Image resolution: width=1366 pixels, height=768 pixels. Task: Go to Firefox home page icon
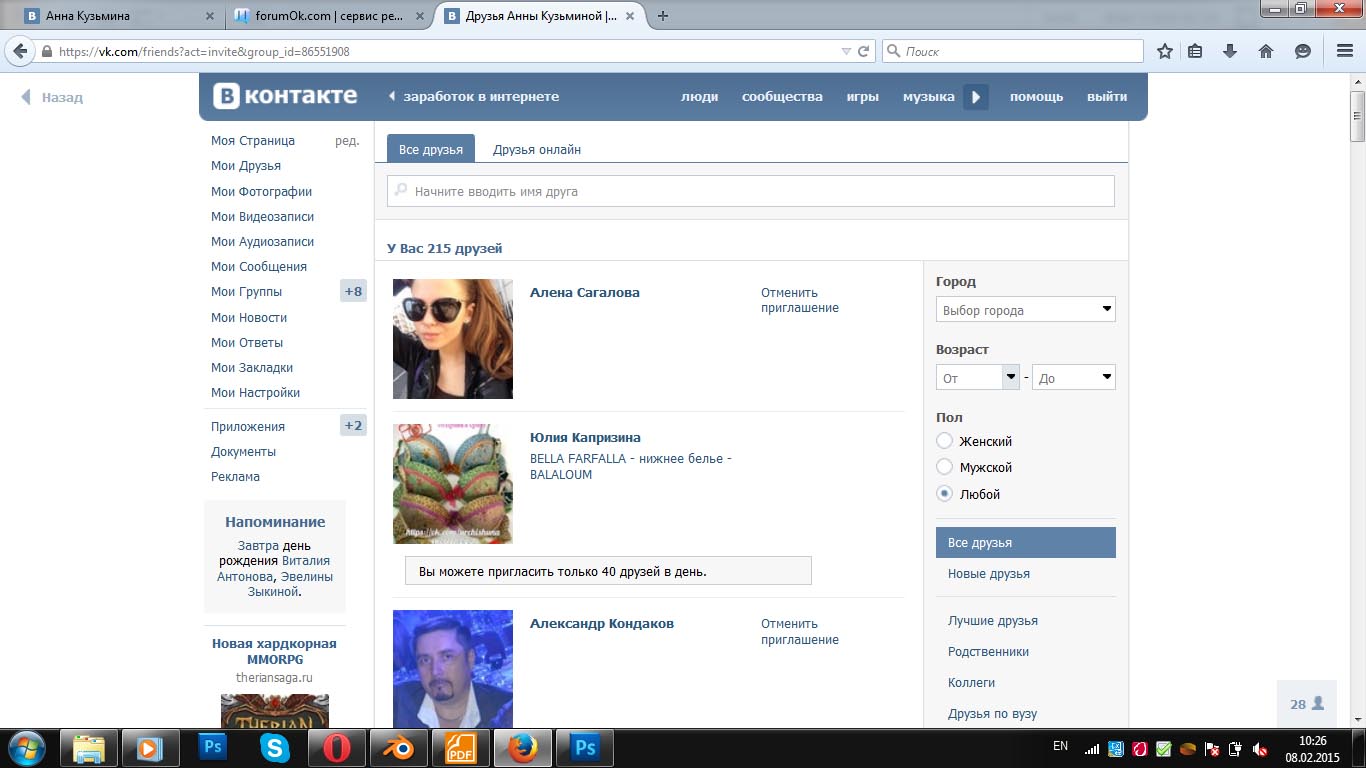pos(1266,51)
